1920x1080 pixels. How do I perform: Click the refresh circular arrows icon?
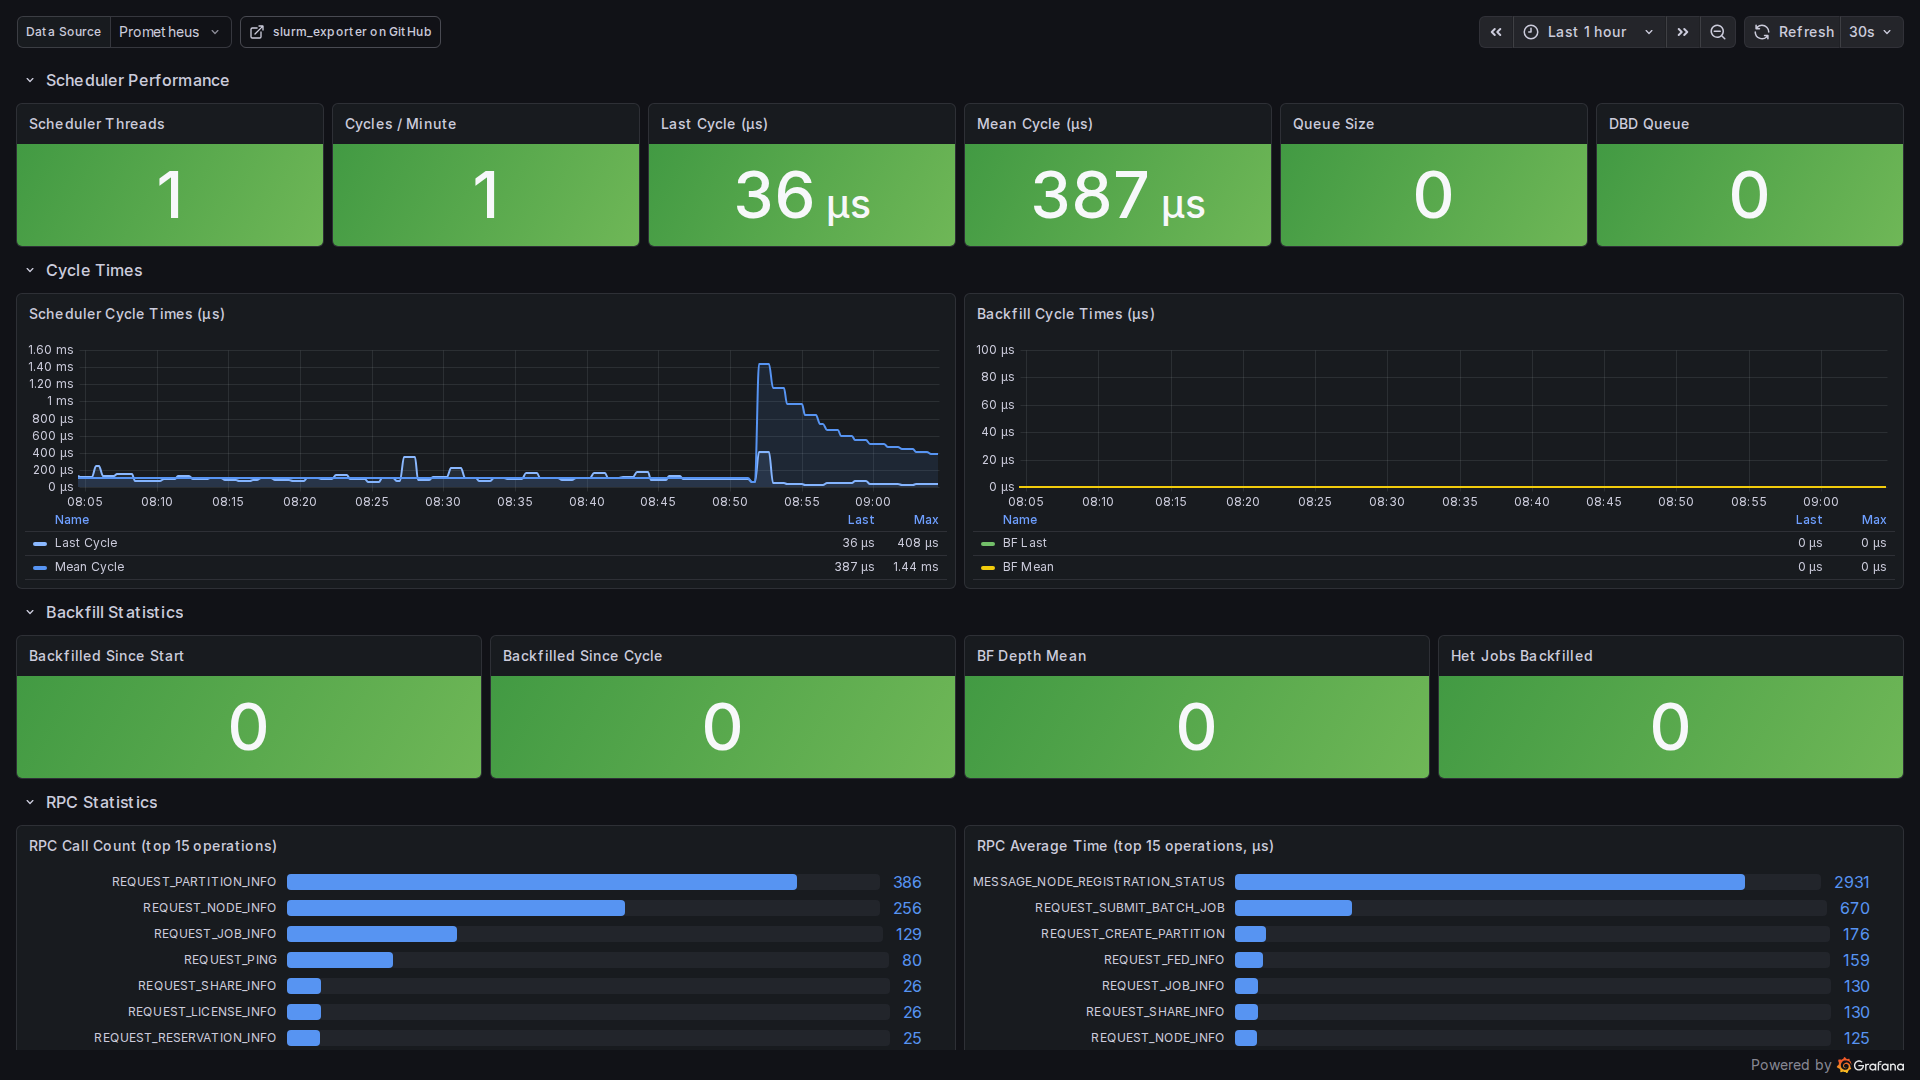pyautogui.click(x=1762, y=32)
